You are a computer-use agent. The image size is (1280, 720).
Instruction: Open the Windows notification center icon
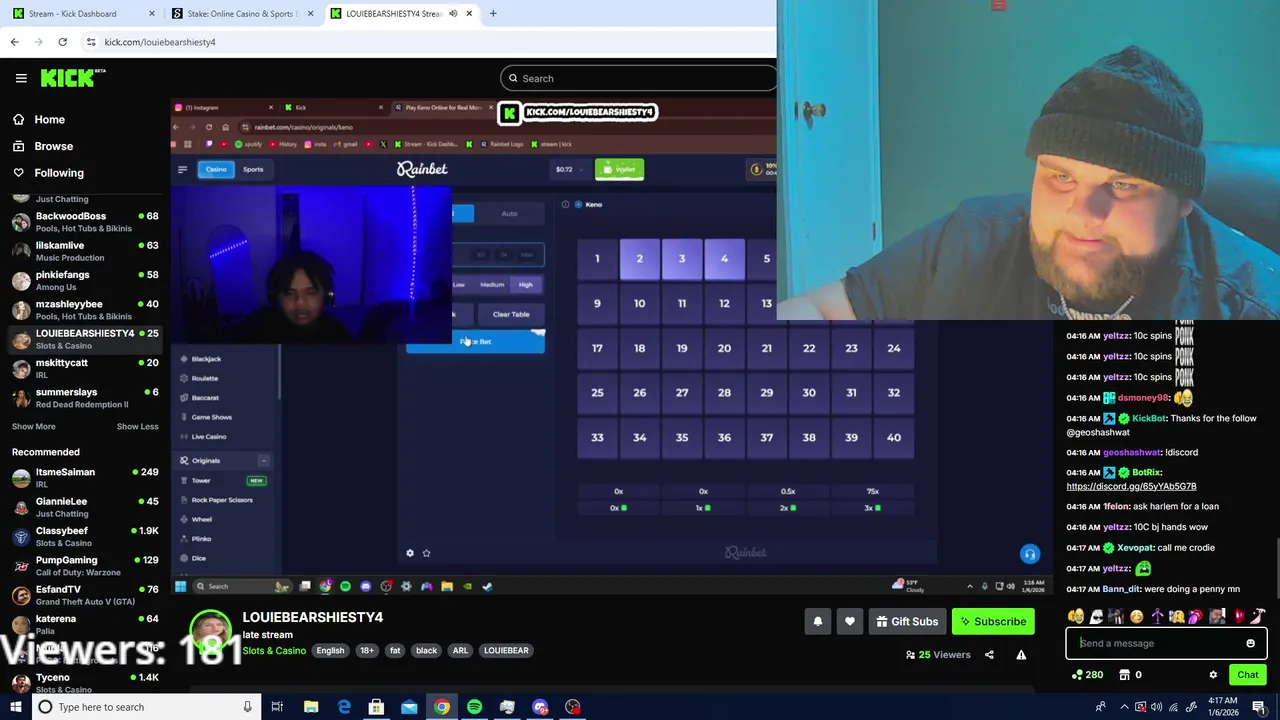tap(1258, 707)
